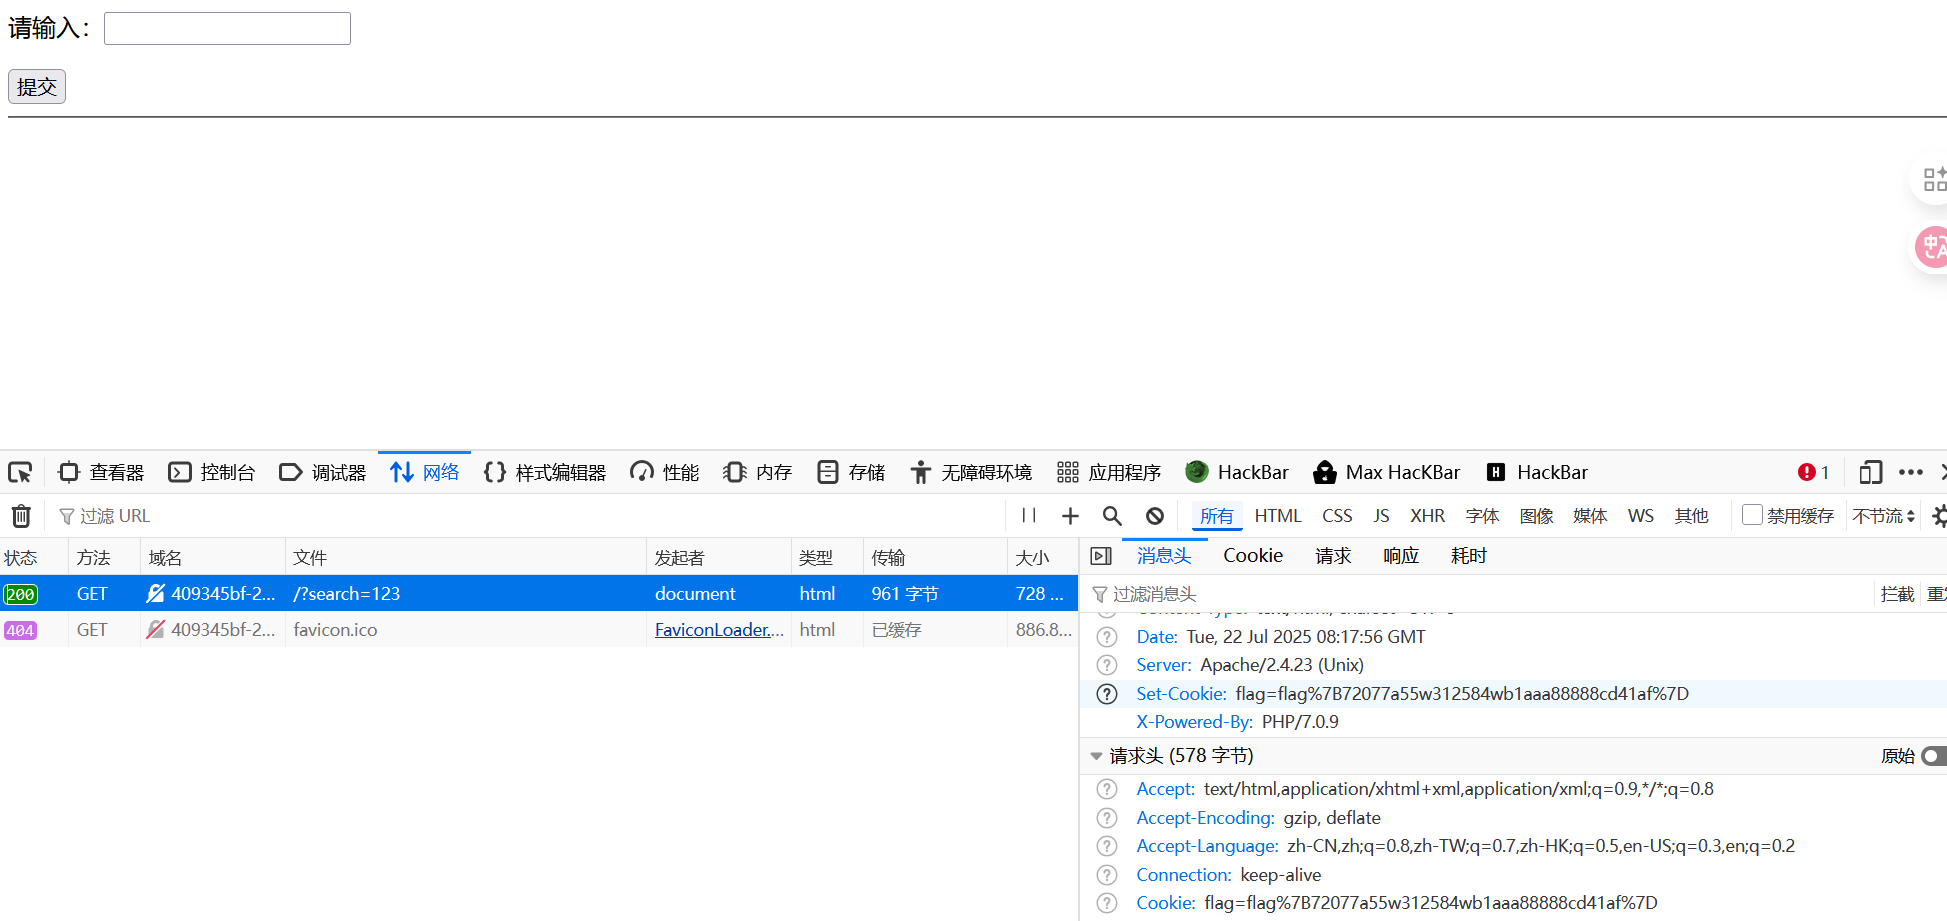The width and height of the screenshot is (1947, 921).
Task: Open the green HackBar panel
Action: [x=1236, y=472]
